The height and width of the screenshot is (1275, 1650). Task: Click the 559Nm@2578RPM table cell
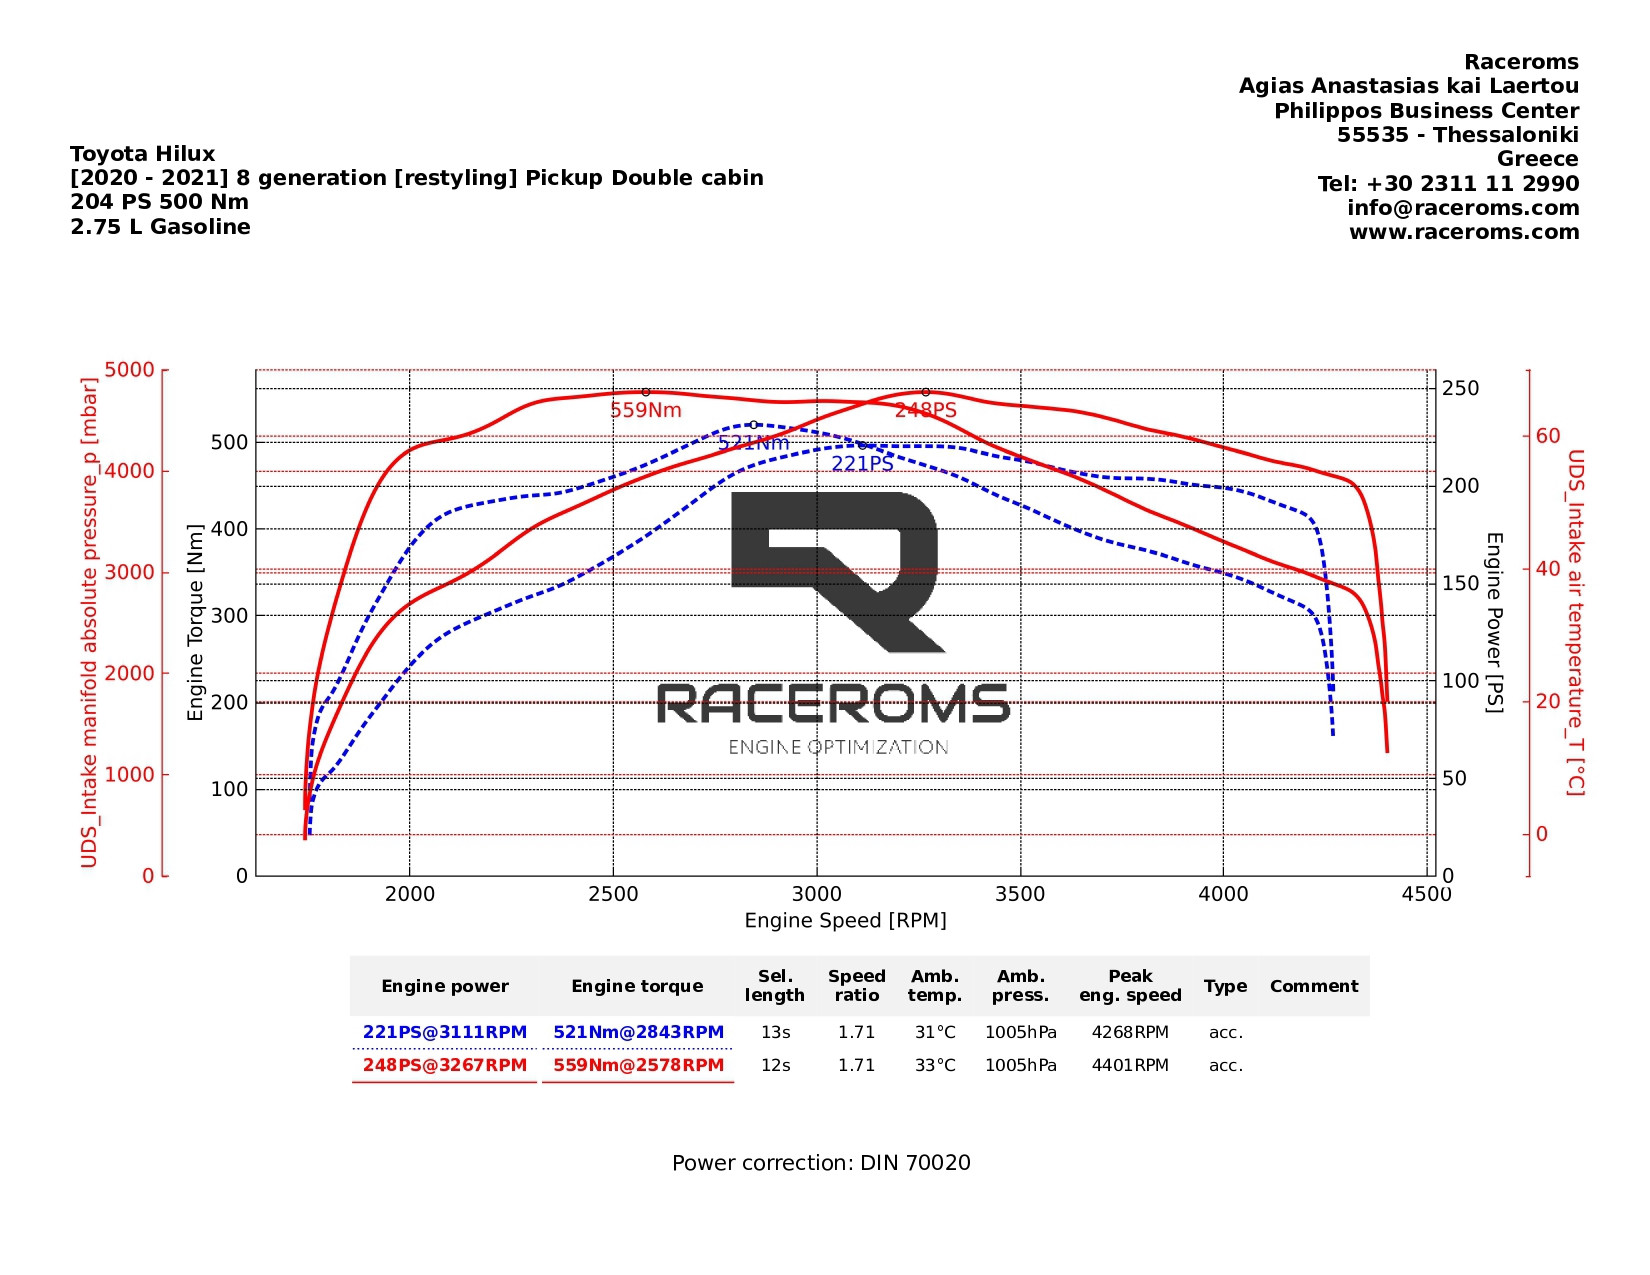[x=639, y=1065]
